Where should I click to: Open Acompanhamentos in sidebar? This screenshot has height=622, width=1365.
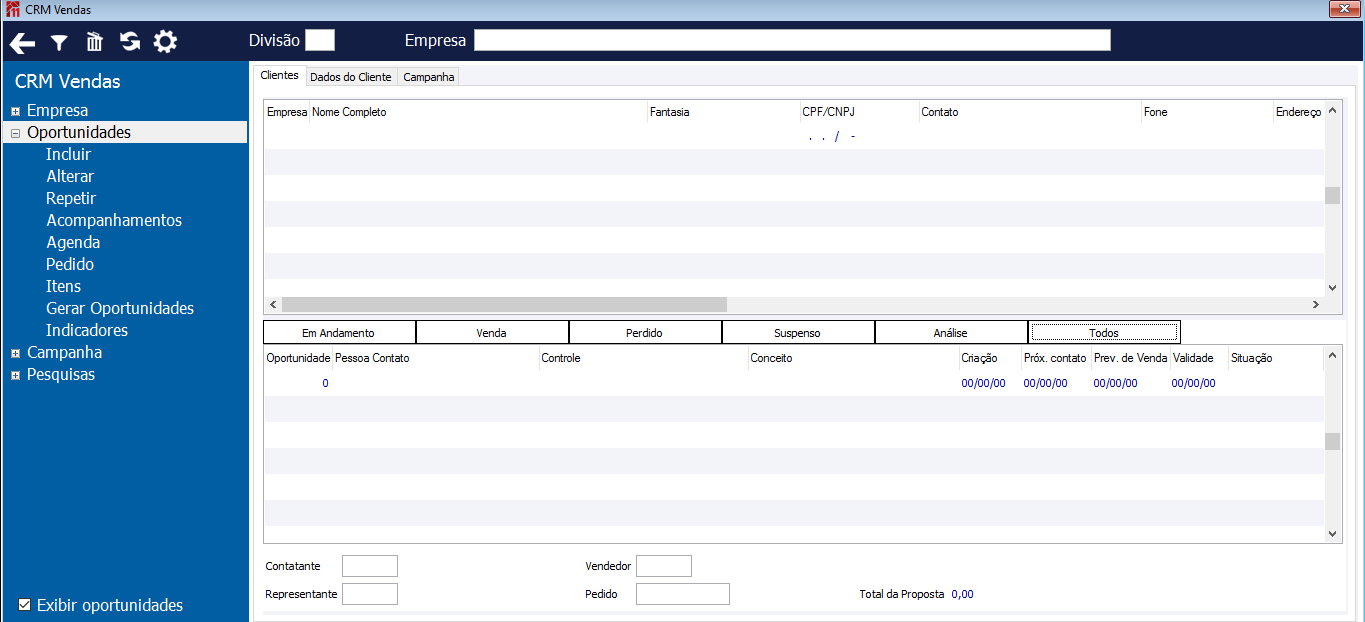point(114,221)
